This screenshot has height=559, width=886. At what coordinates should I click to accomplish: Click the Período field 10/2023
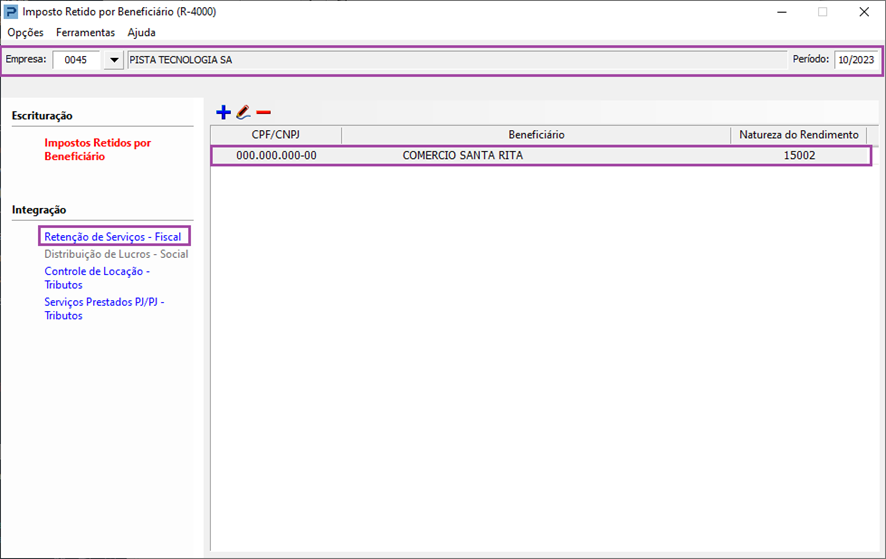tap(856, 60)
